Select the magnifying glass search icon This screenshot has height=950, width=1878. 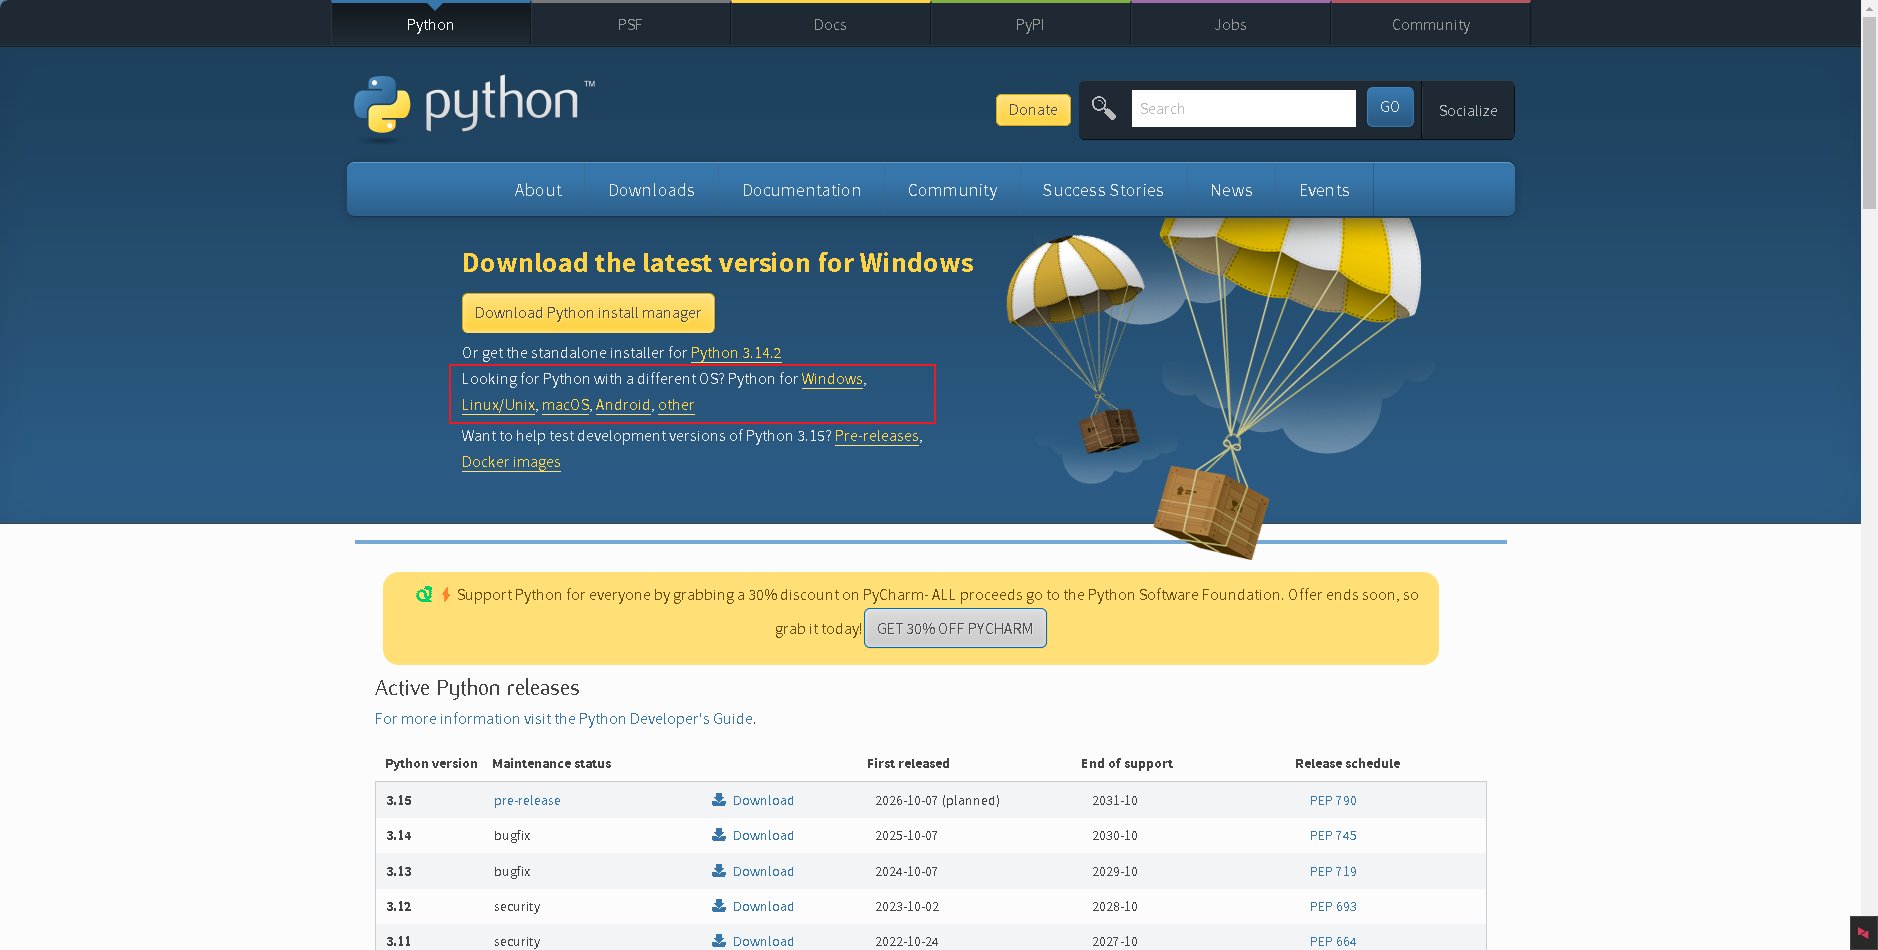[1103, 108]
